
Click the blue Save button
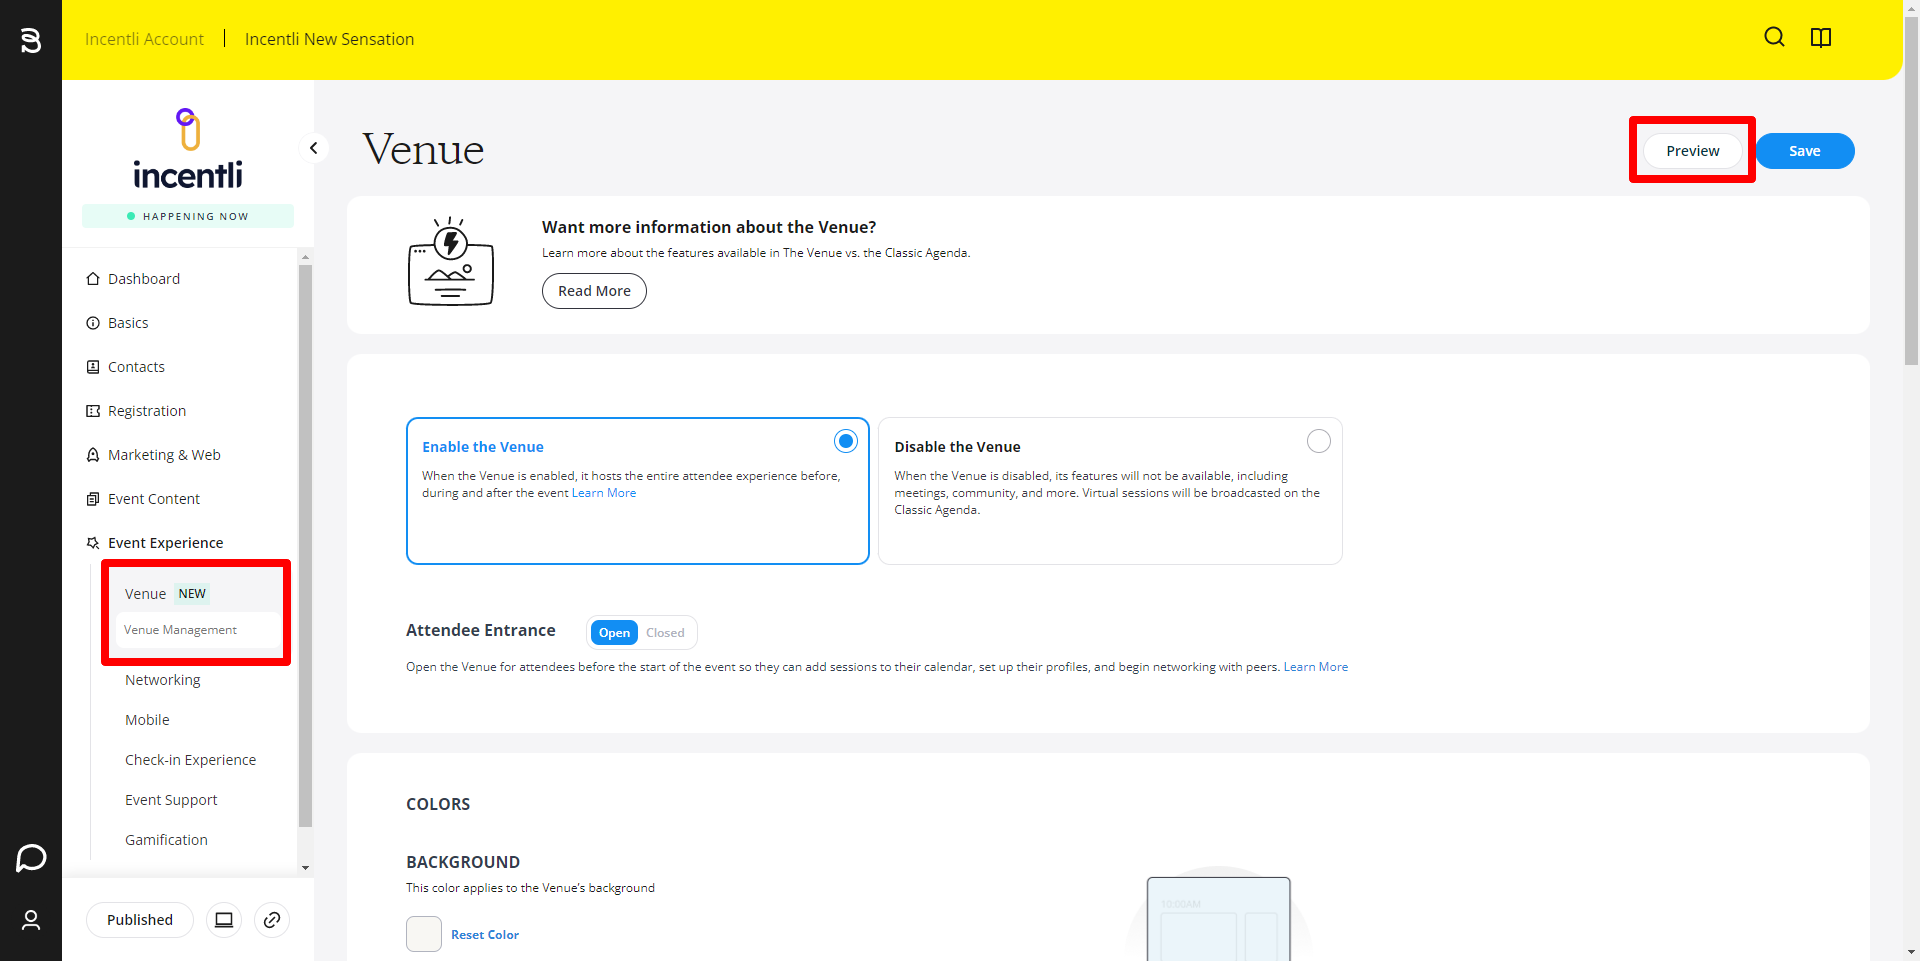(x=1805, y=151)
